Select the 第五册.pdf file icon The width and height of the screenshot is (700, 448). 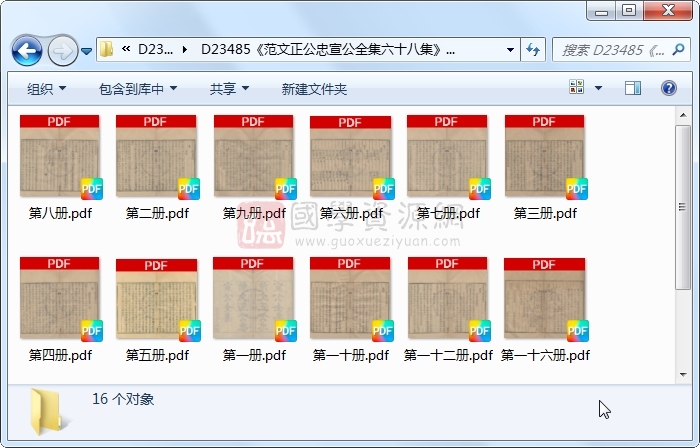point(157,299)
